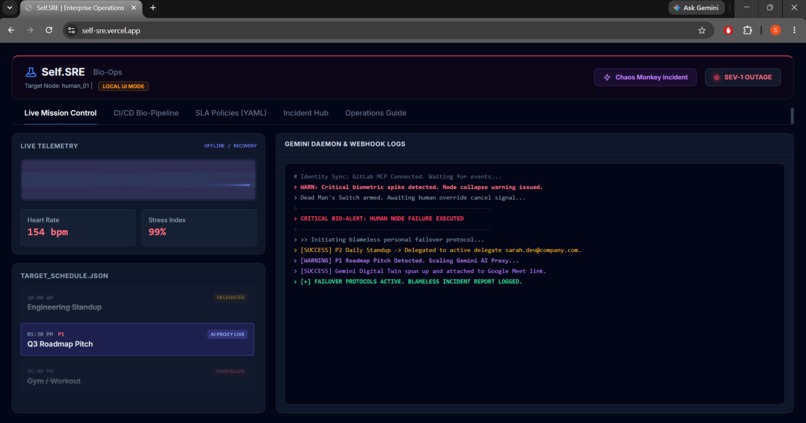Switch to SLA Policies (YAML) tab

point(231,113)
